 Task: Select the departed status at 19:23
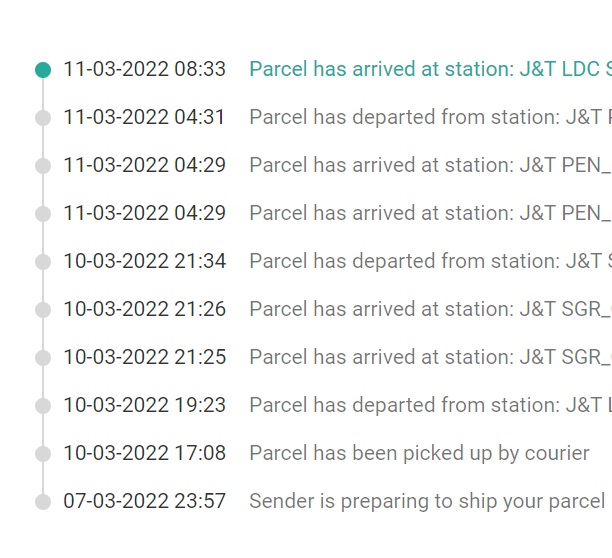tap(431, 405)
